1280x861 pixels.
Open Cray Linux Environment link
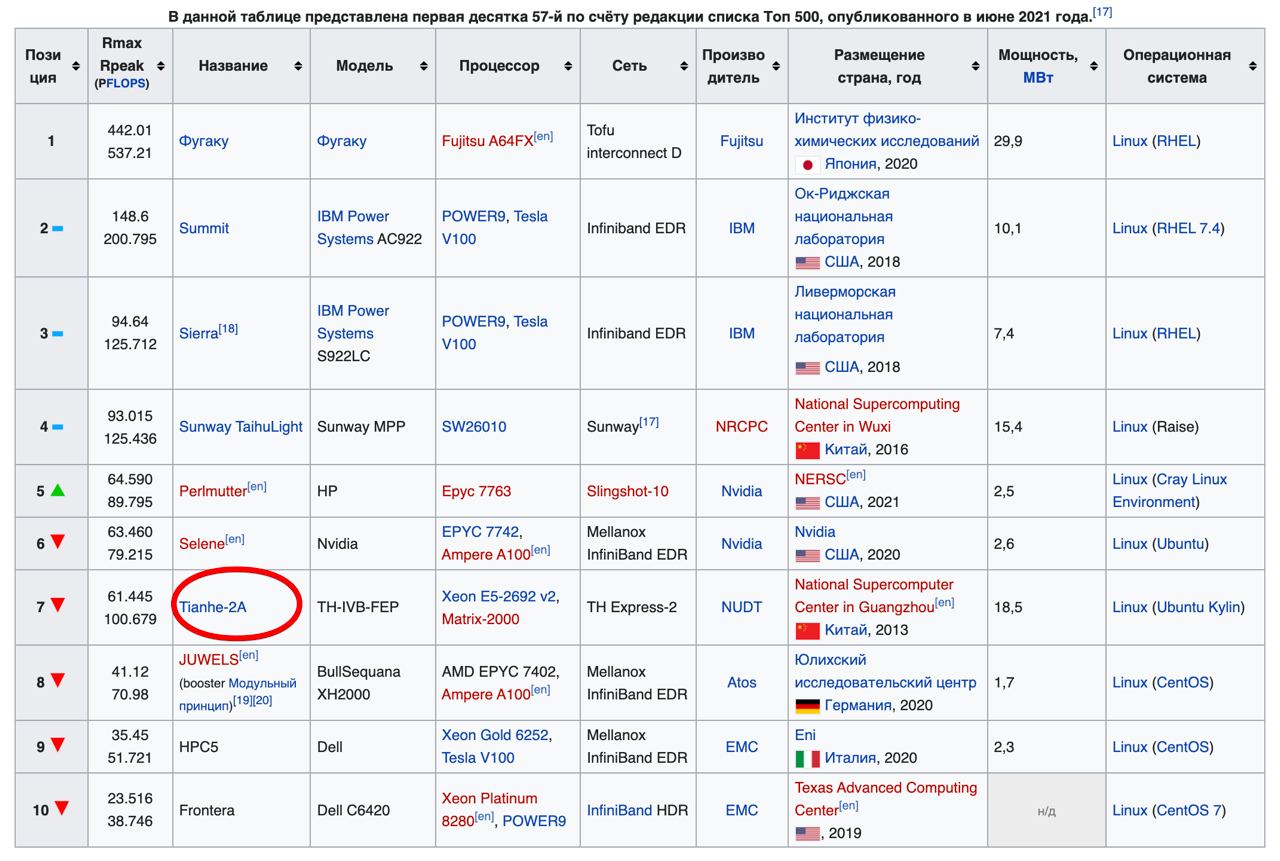pos(1170,491)
